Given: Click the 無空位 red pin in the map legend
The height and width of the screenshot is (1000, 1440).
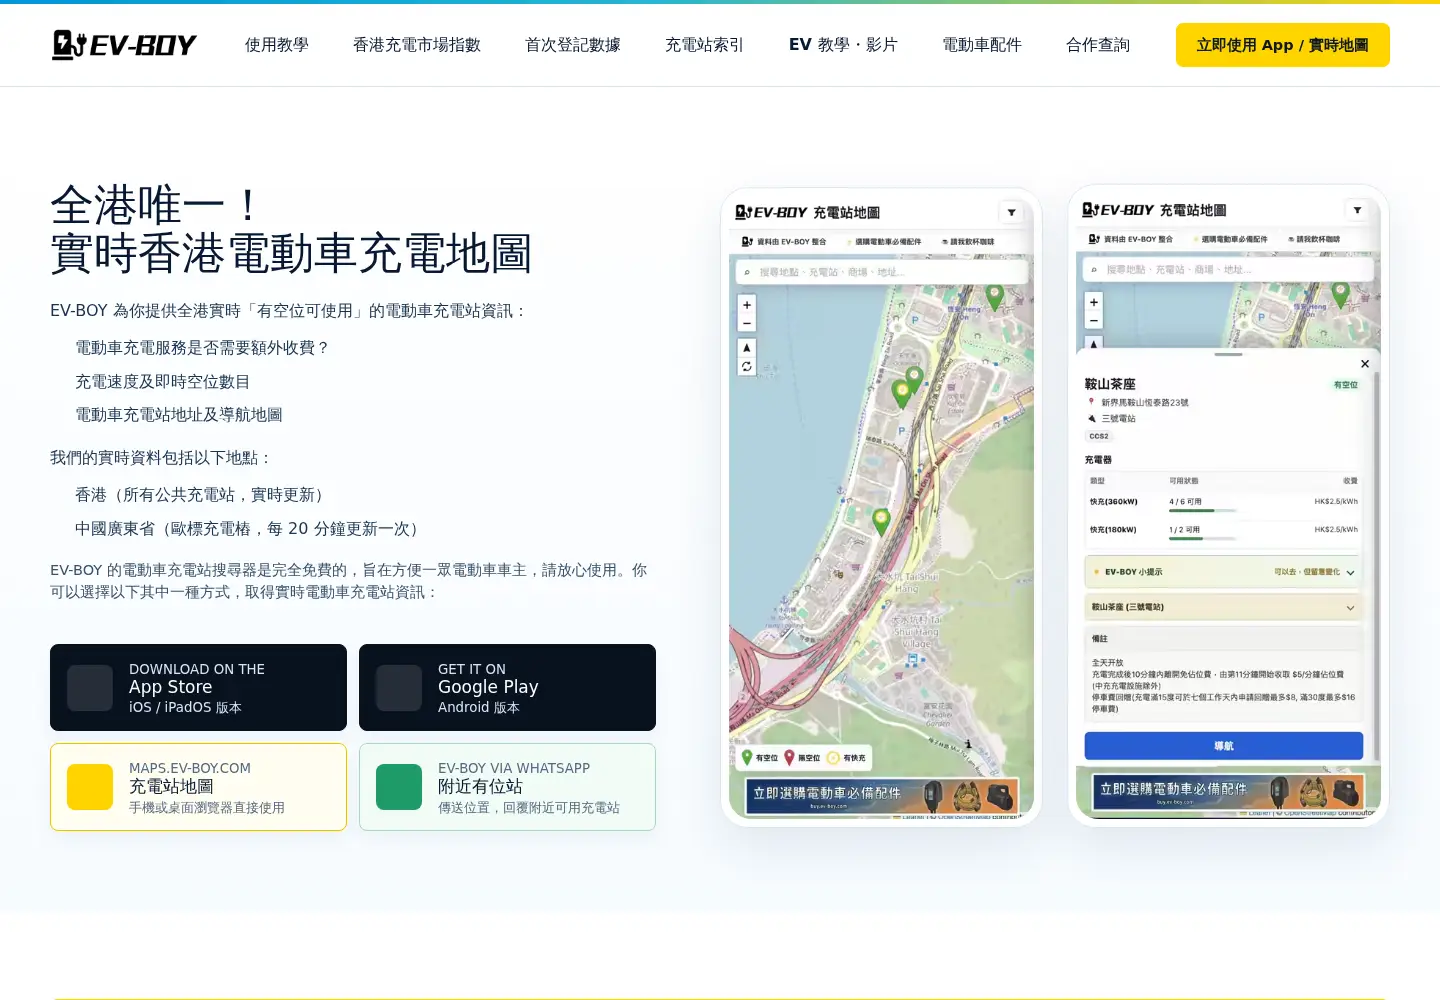Looking at the screenshot, I should tap(789, 758).
